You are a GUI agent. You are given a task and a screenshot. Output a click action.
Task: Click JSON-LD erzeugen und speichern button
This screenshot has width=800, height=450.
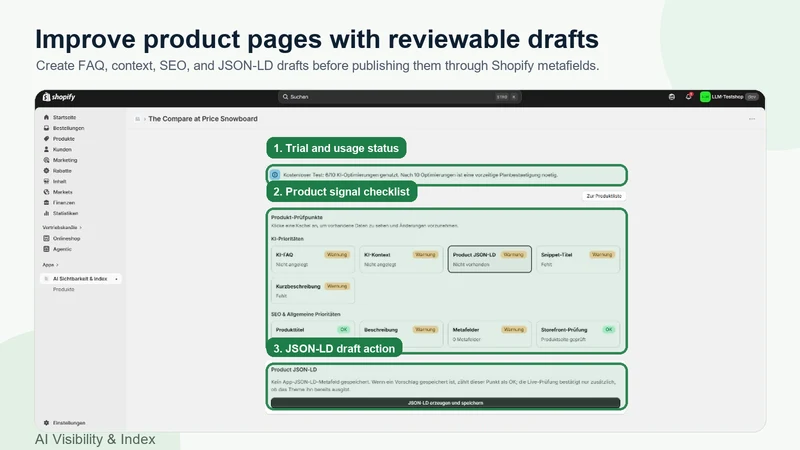(445, 403)
